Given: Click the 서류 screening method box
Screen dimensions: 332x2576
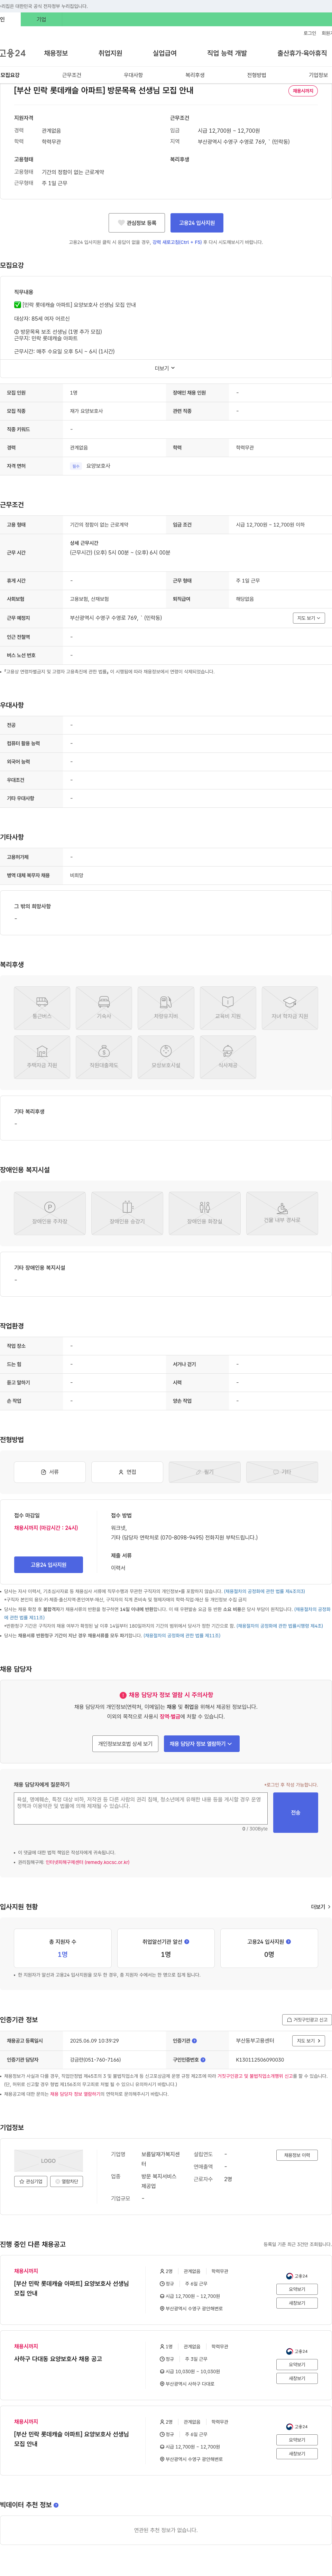Looking at the screenshot, I should (50, 1472).
